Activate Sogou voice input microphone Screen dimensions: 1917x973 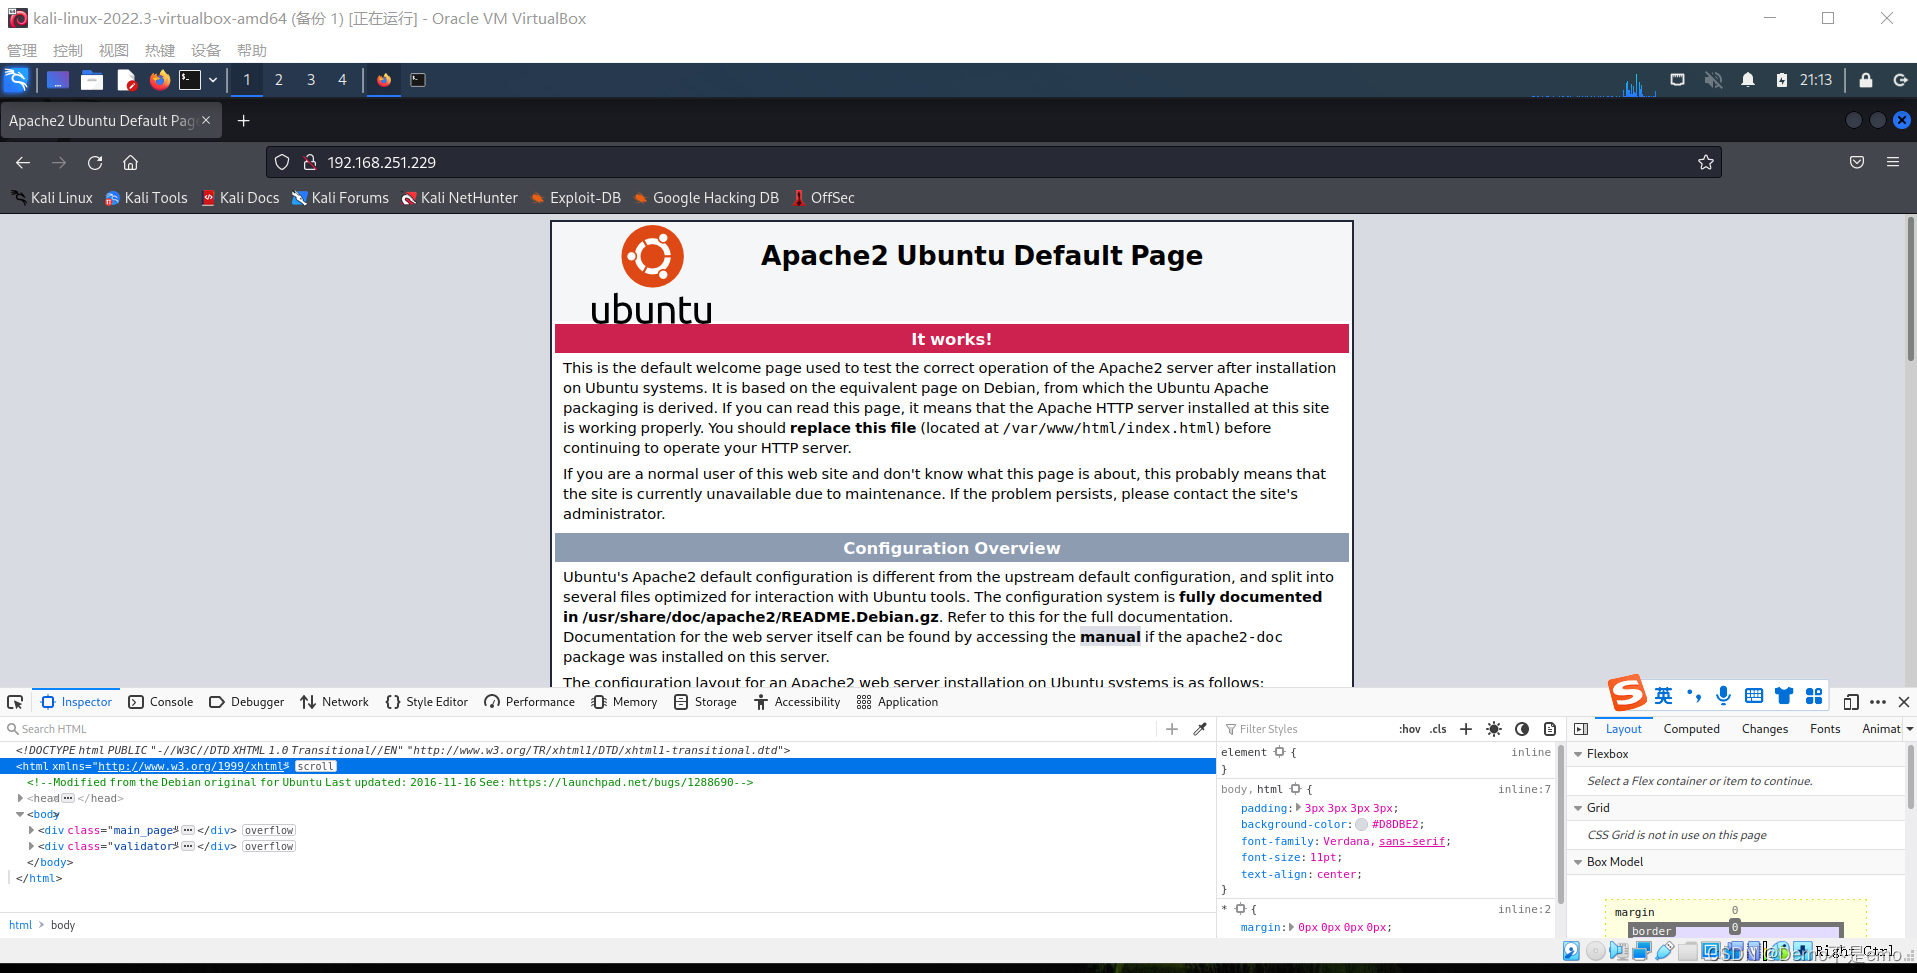tap(1723, 696)
